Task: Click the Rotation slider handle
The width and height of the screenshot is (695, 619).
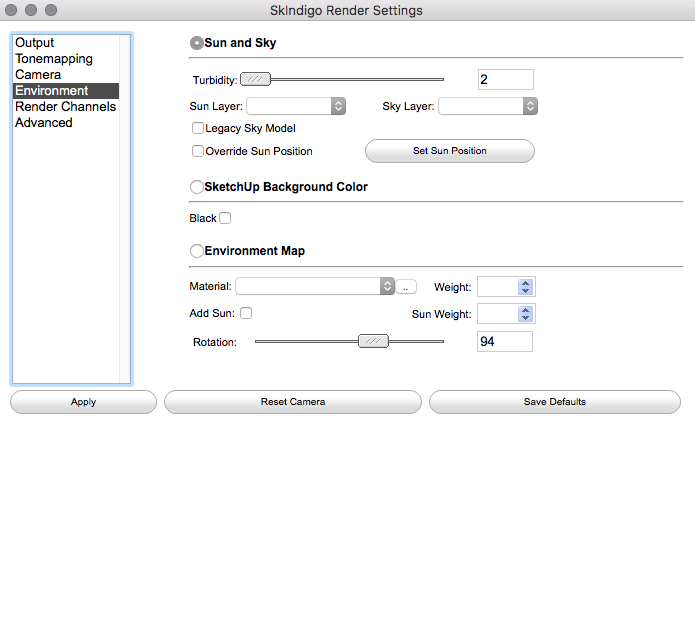Action: pyautogui.click(x=373, y=341)
